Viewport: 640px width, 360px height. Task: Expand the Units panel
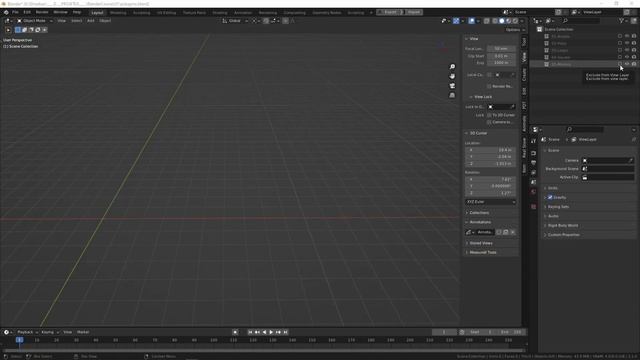(553, 188)
